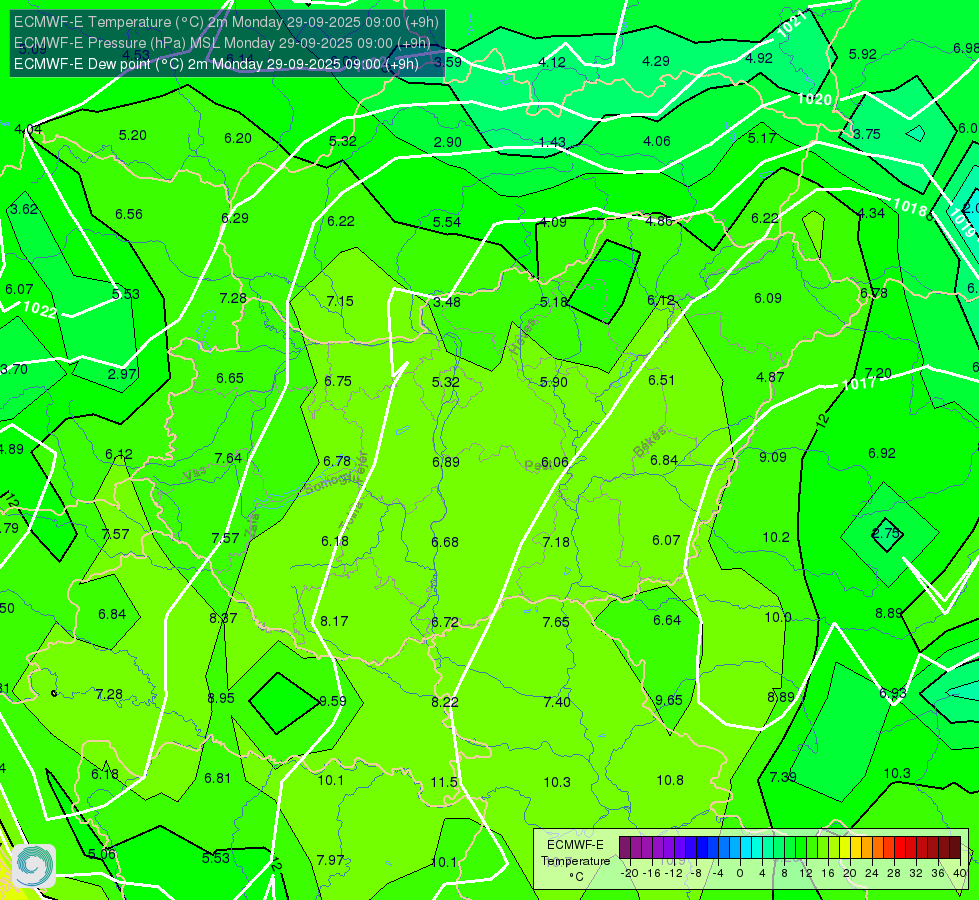Click the 7.40 dew point value
The image size is (979, 900).
[x=557, y=703]
